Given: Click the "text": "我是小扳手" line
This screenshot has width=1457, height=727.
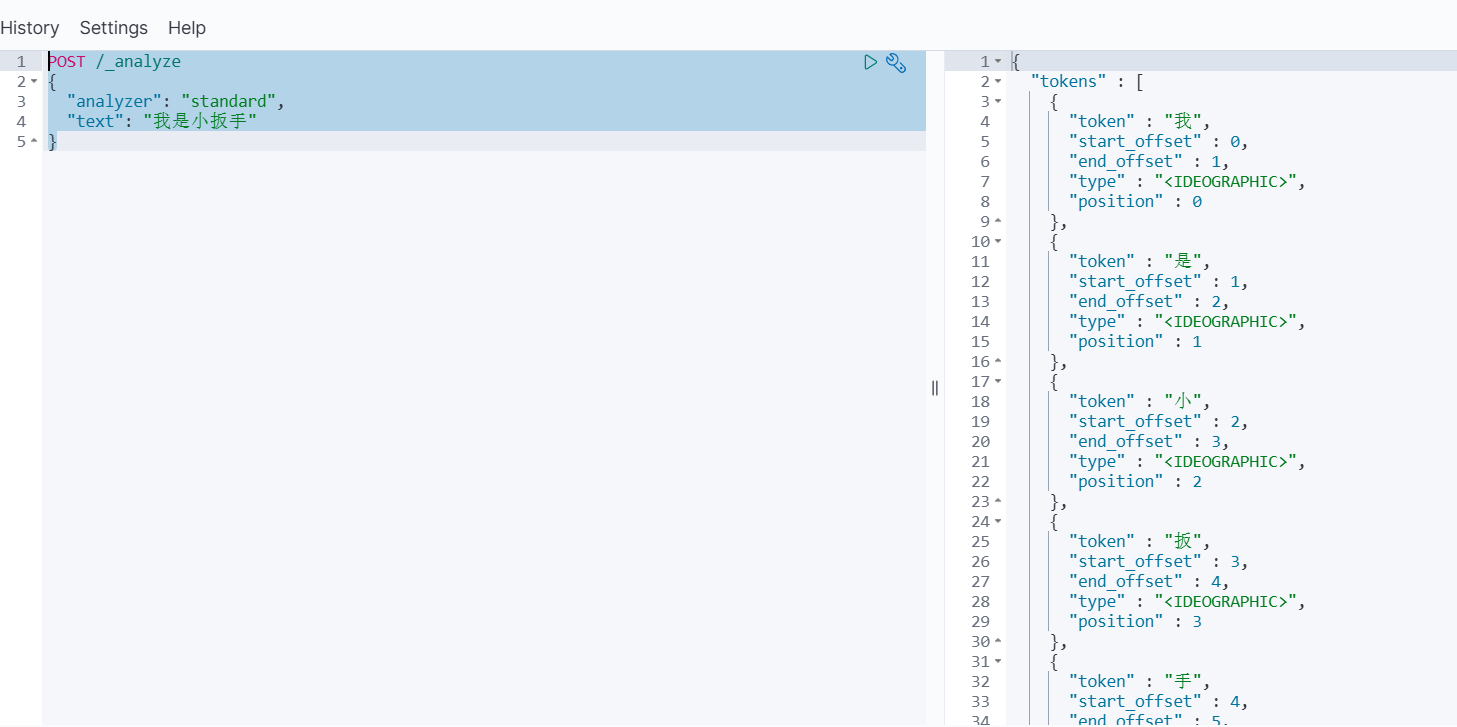Looking at the screenshot, I should coord(162,122).
